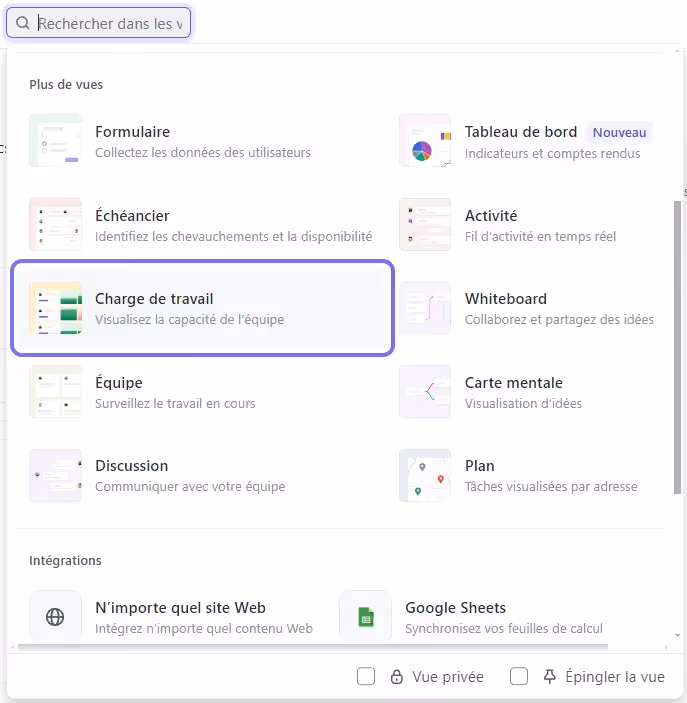Screen dimensions: 687x703
Task: Click the Carte mentale icon
Action: (425, 392)
